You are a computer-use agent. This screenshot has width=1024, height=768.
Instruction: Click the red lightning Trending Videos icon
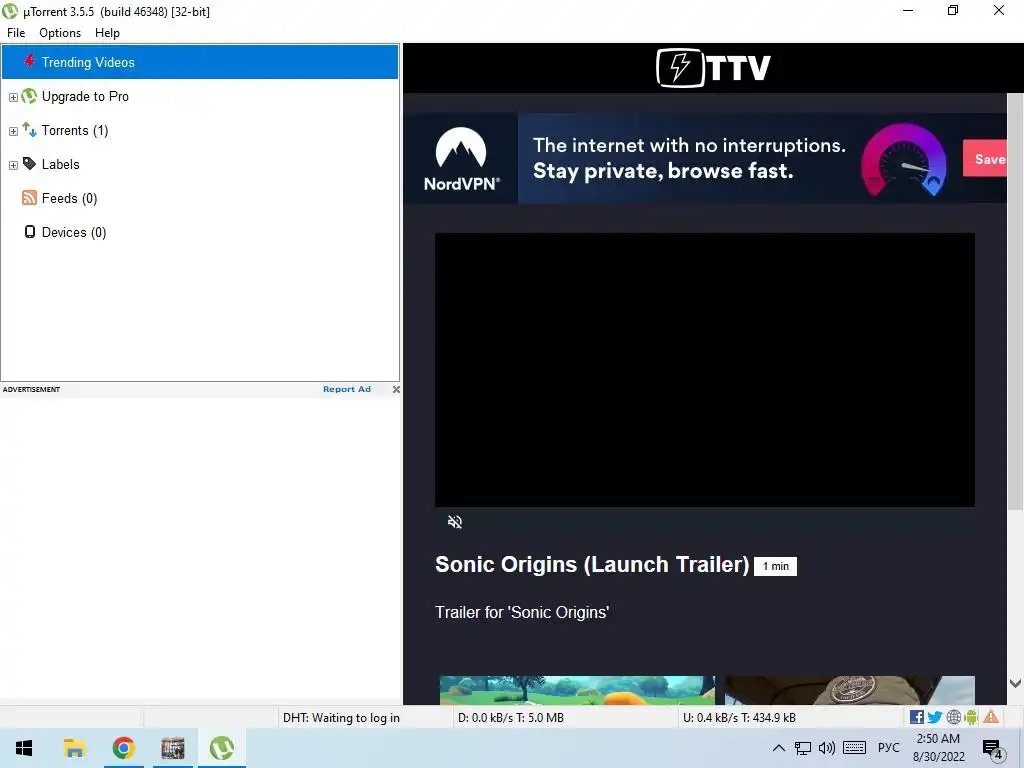click(29, 61)
